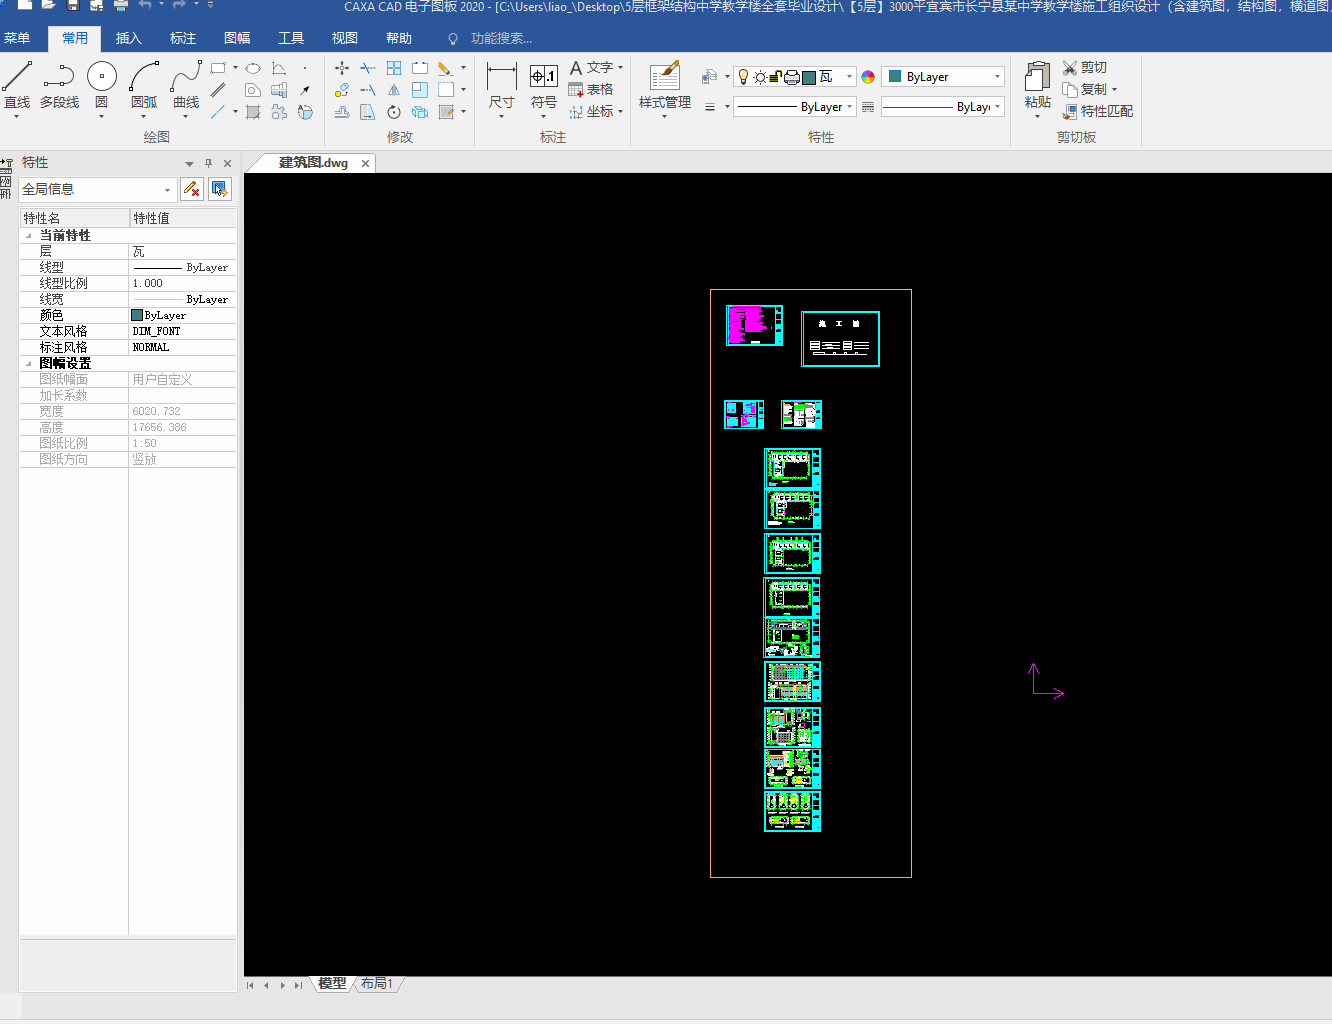Toggle layer lock padlock icon
Screen dimensions: 1332x1024
[x=775, y=77]
